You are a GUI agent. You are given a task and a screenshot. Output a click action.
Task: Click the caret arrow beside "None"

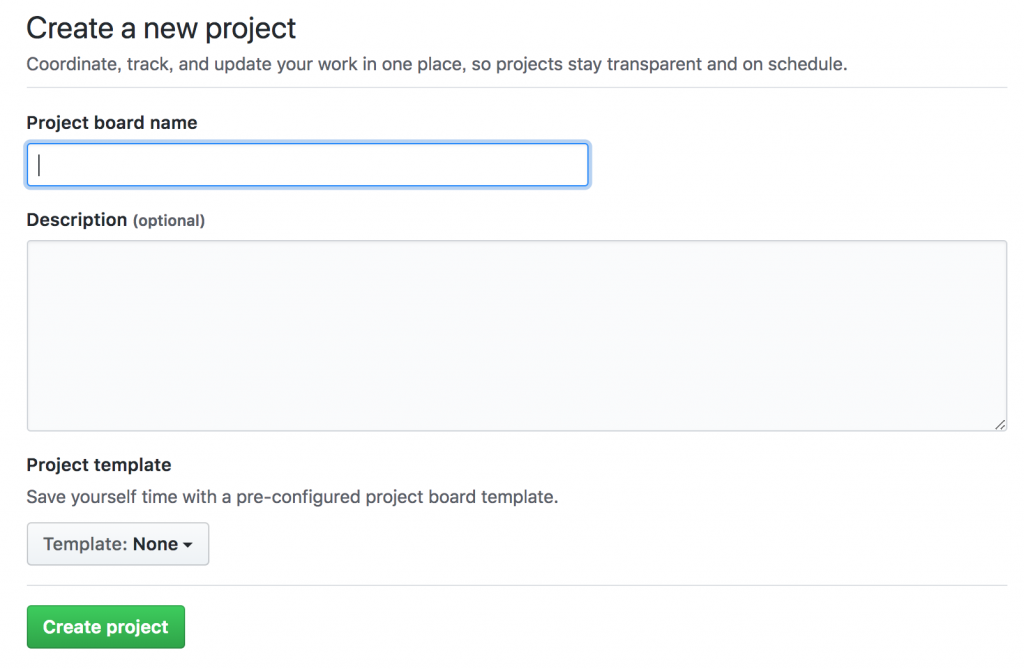[188, 545]
